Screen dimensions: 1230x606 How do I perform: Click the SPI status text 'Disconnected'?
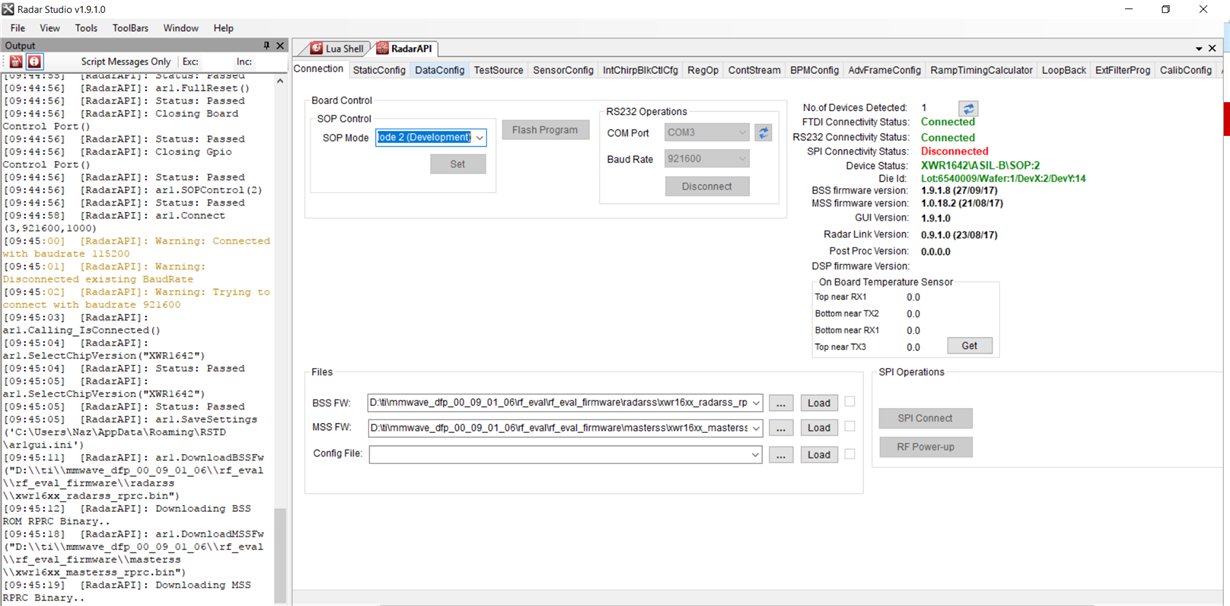point(954,151)
